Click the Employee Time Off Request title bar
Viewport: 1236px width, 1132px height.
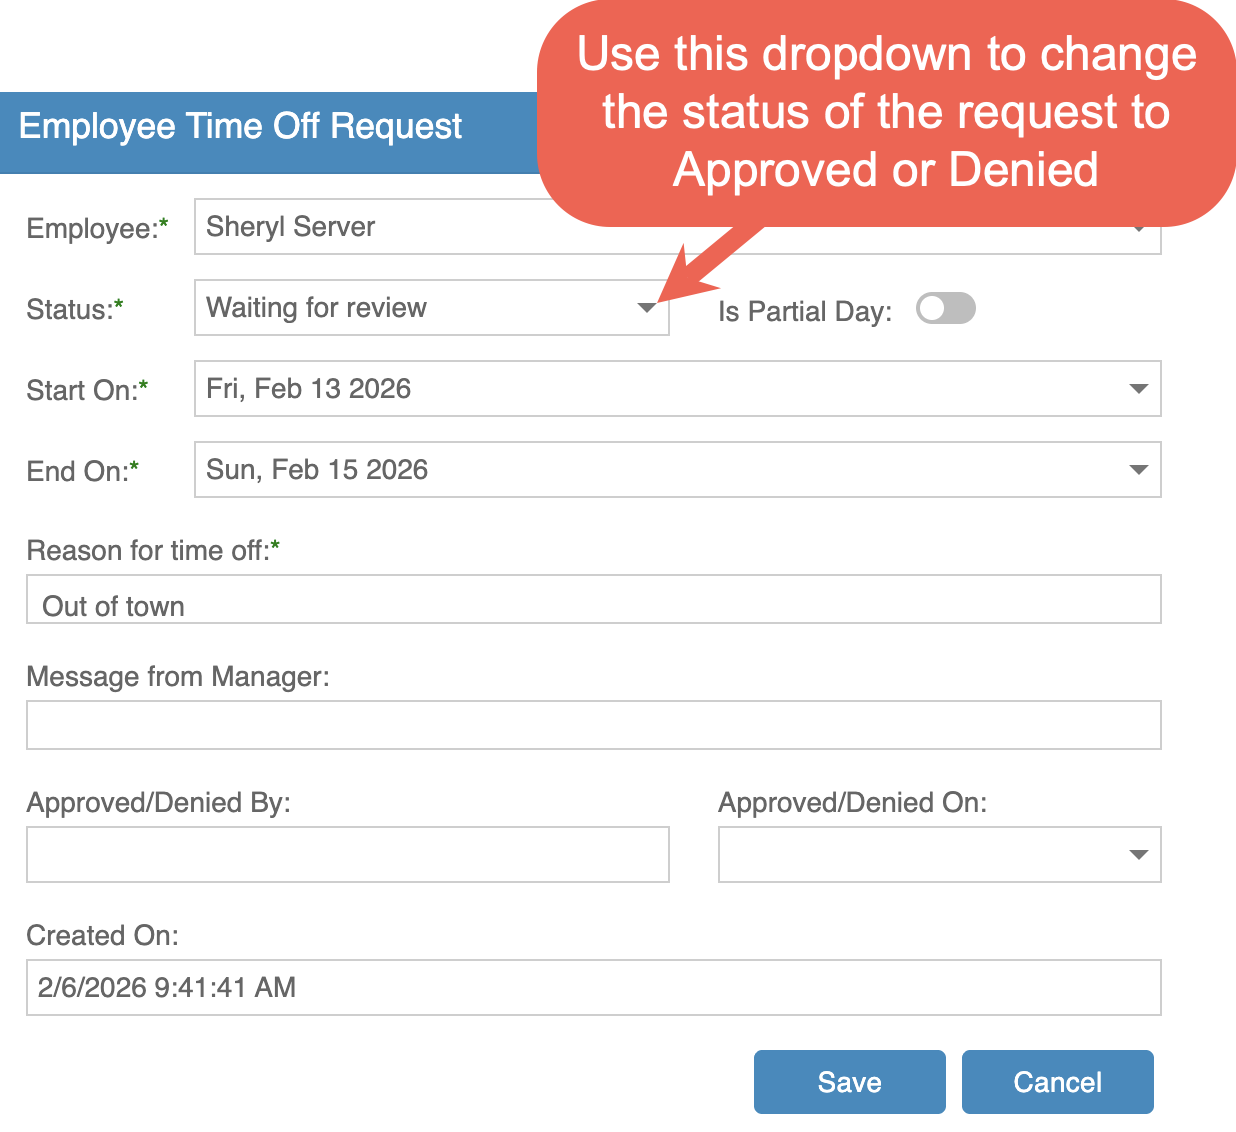[241, 128]
